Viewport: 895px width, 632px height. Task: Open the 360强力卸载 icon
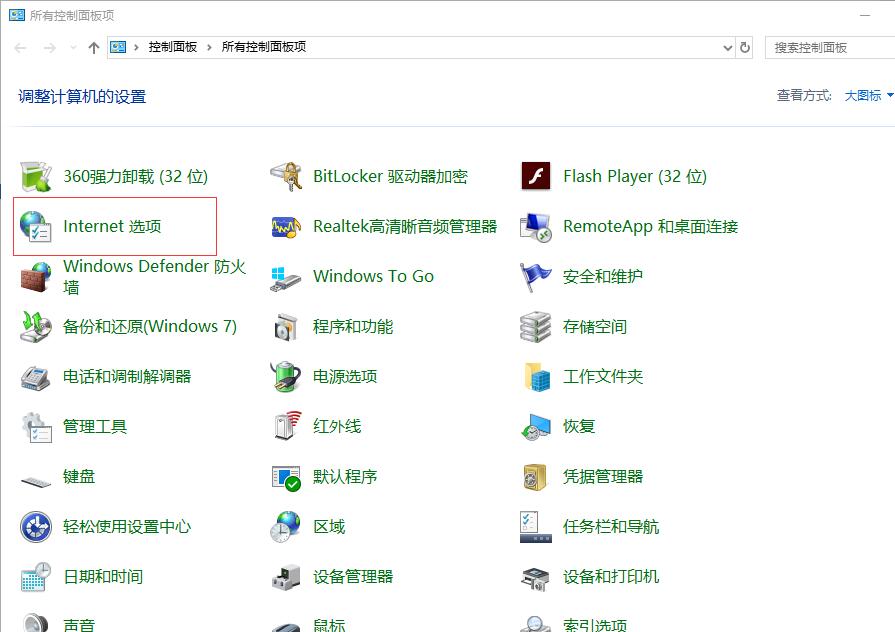(36, 177)
